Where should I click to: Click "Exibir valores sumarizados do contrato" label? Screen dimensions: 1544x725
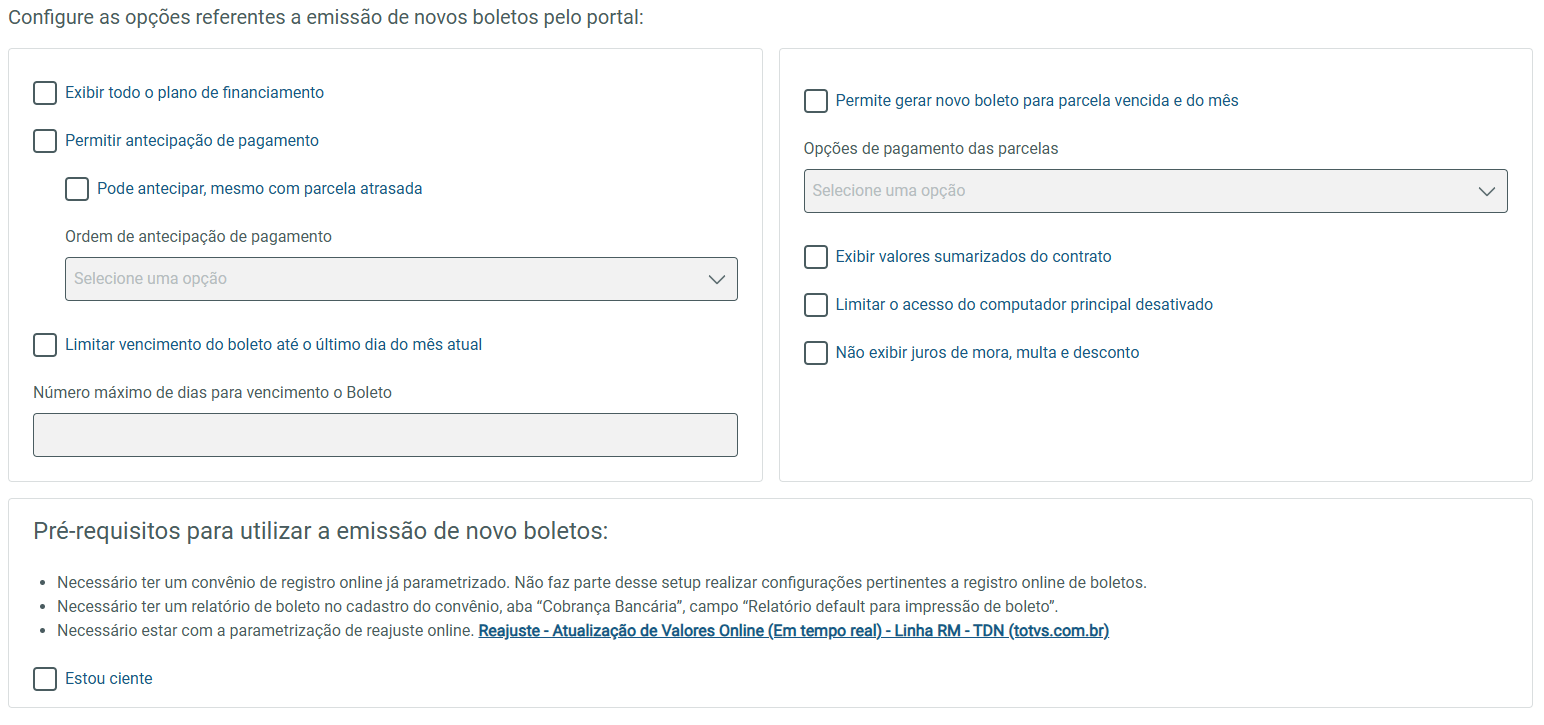point(973,257)
